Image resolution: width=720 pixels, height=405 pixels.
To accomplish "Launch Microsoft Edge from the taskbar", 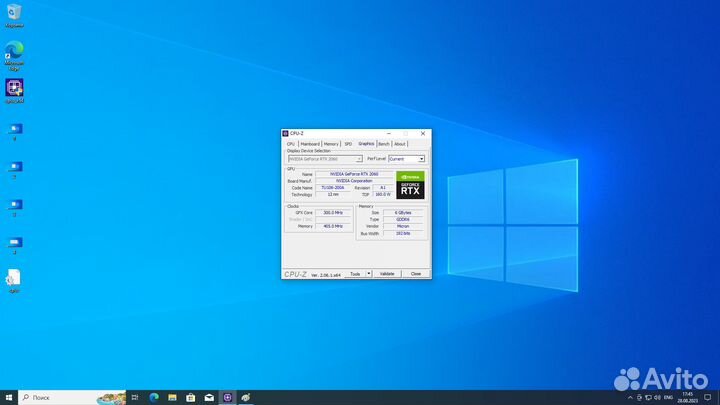I will coord(154,397).
